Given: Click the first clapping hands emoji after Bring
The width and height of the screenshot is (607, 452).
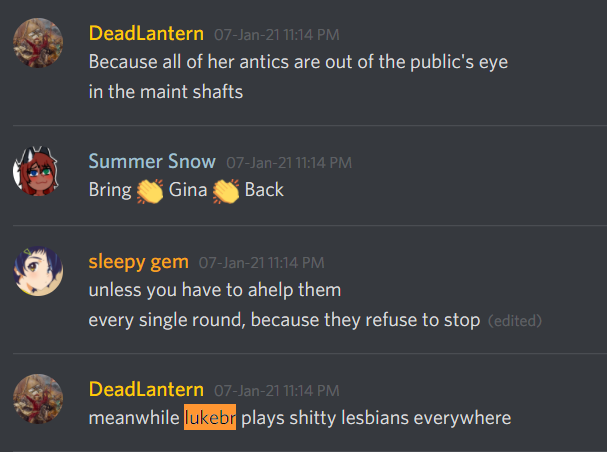Looking at the screenshot, I should point(150,191).
